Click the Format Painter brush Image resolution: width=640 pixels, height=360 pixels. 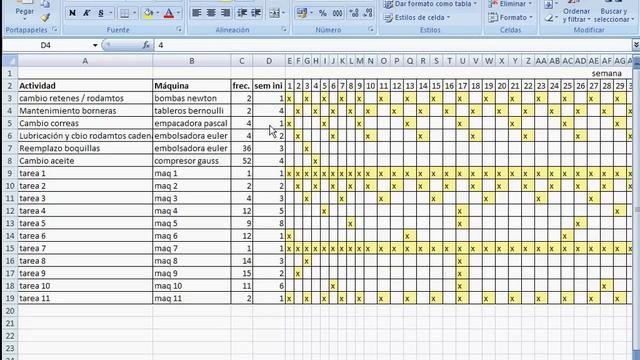tap(45, 18)
